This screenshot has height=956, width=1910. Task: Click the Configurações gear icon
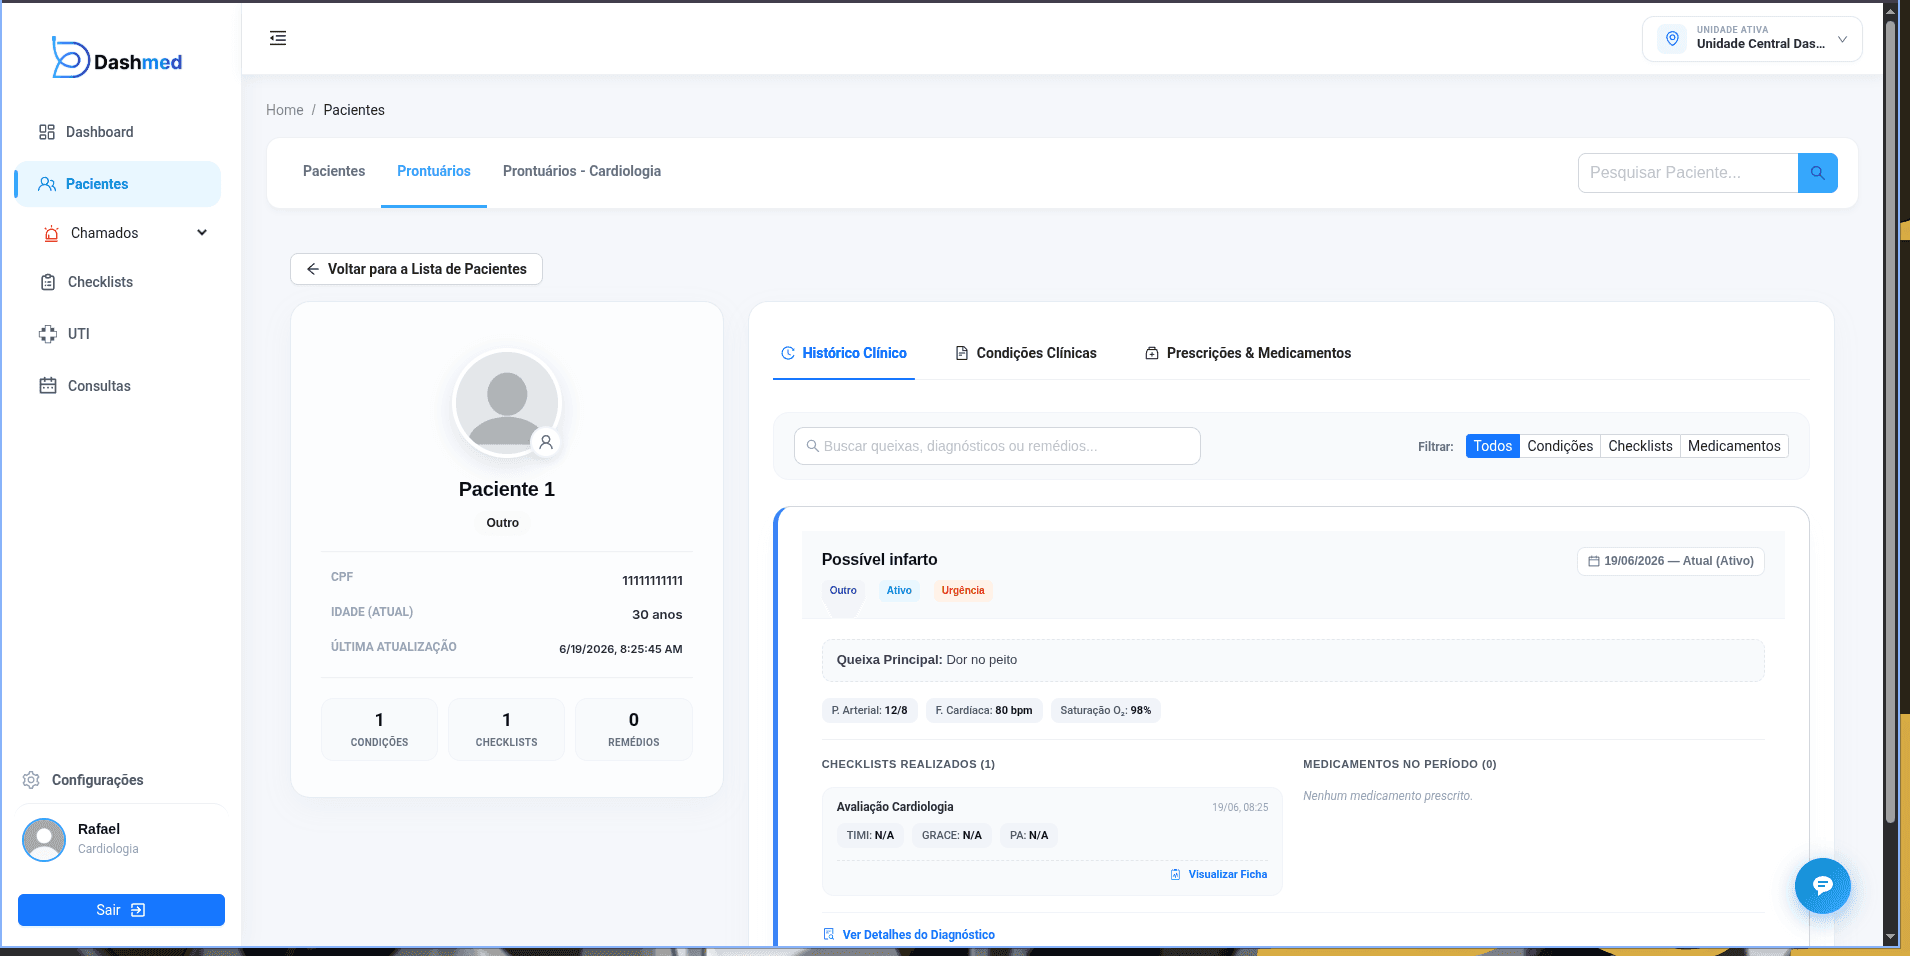(31, 780)
